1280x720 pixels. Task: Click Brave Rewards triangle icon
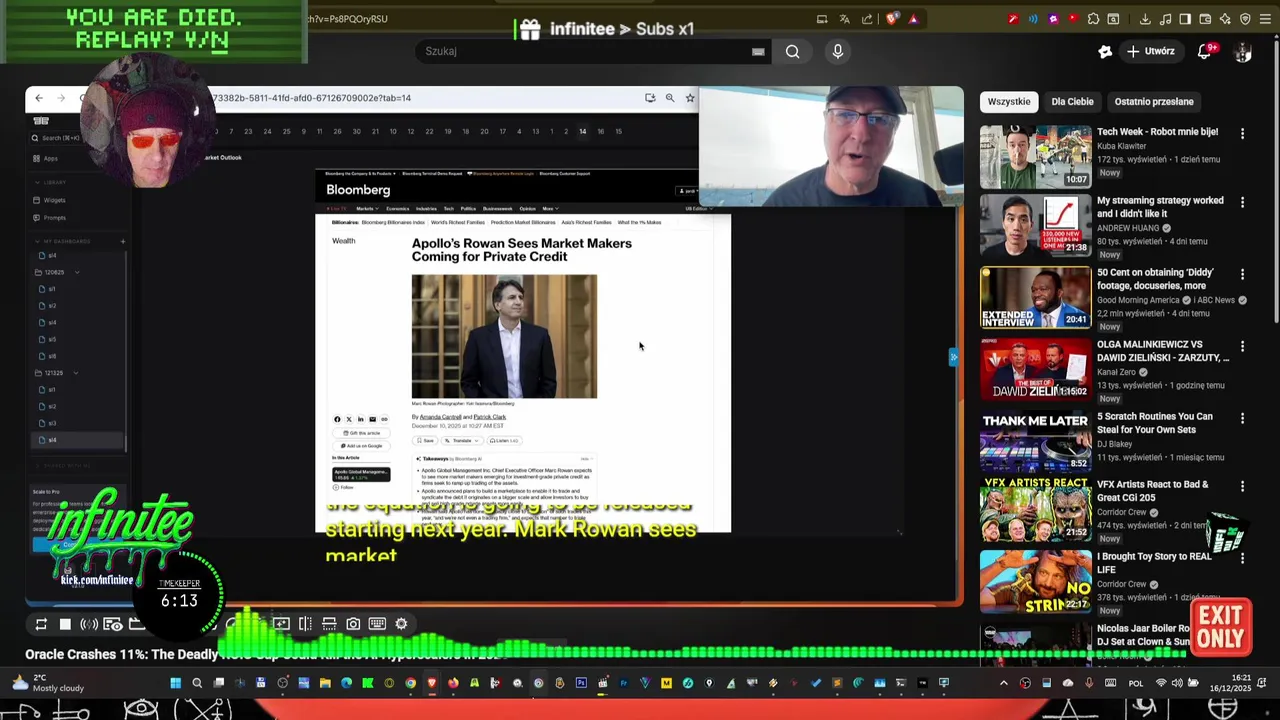(x=912, y=18)
